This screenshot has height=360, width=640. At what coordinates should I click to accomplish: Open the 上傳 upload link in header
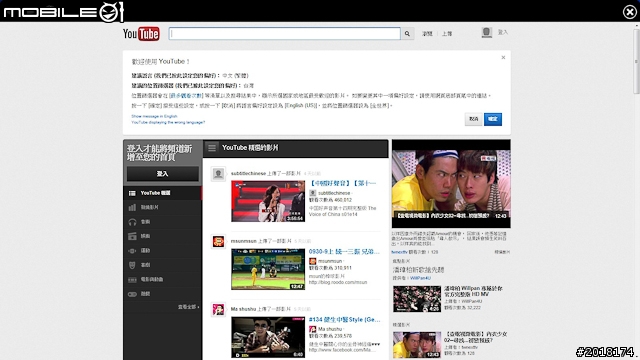(447, 34)
